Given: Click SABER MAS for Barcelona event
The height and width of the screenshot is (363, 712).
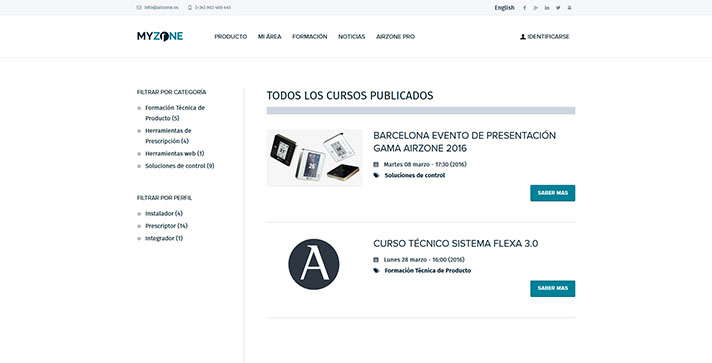Looking at the screenshot, I should [553, 193].
